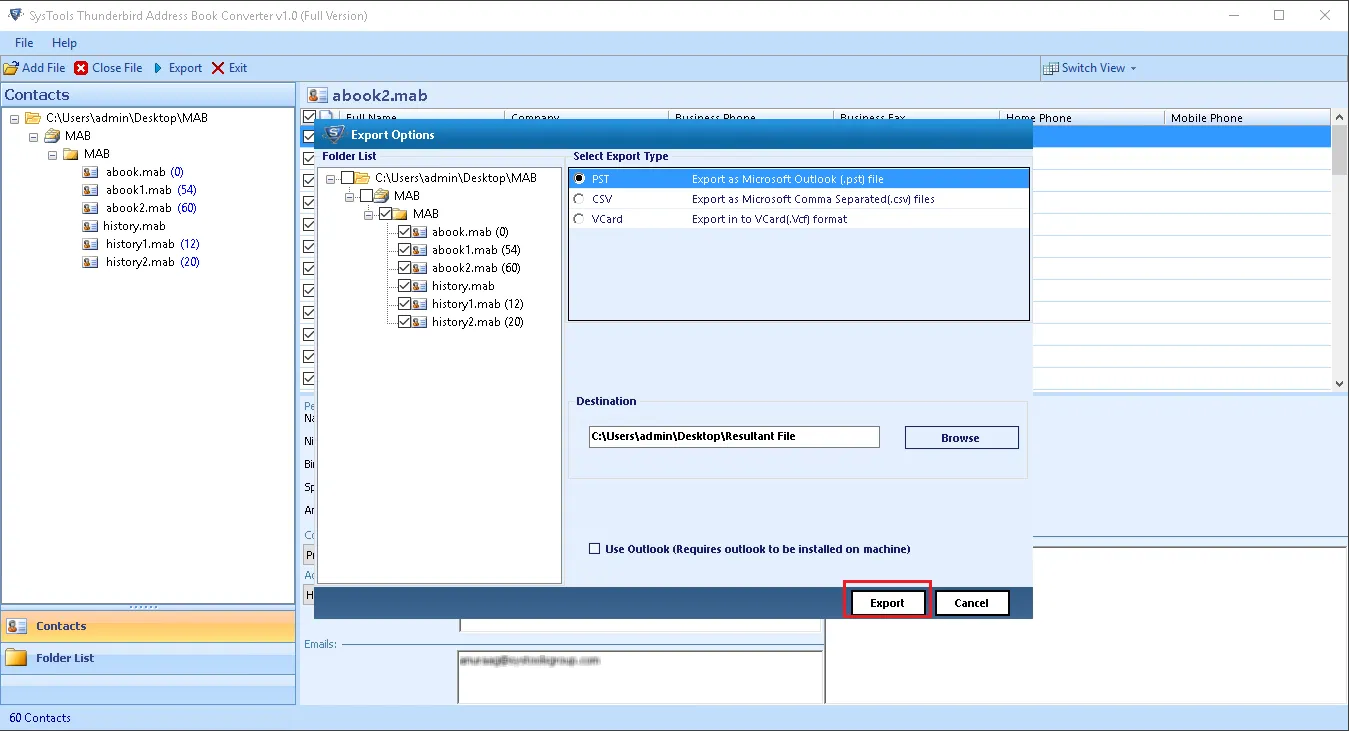Select the CSV export type radio button

click(x=577, y=198)
